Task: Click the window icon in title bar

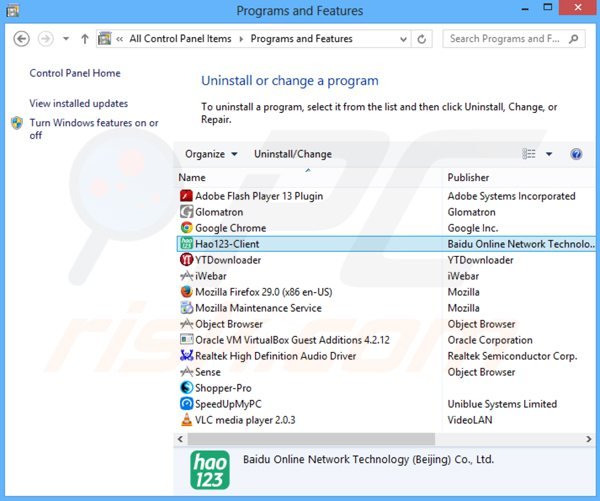Action: pos(12,10)
